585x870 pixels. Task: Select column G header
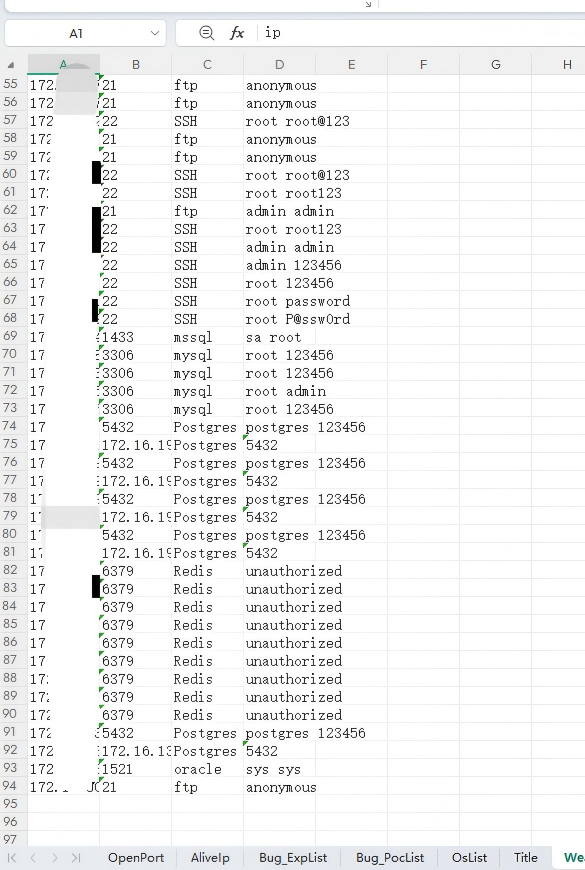(x=496, y=65)
